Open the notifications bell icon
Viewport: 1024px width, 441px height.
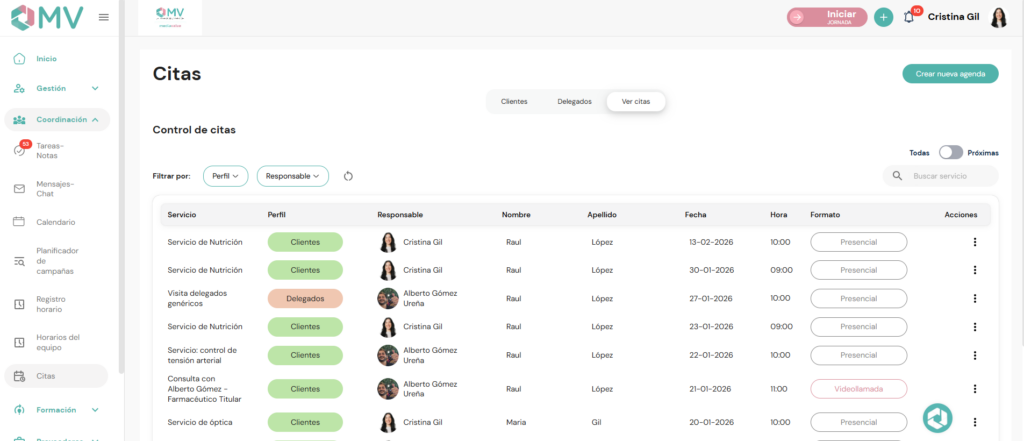point(908,17)
